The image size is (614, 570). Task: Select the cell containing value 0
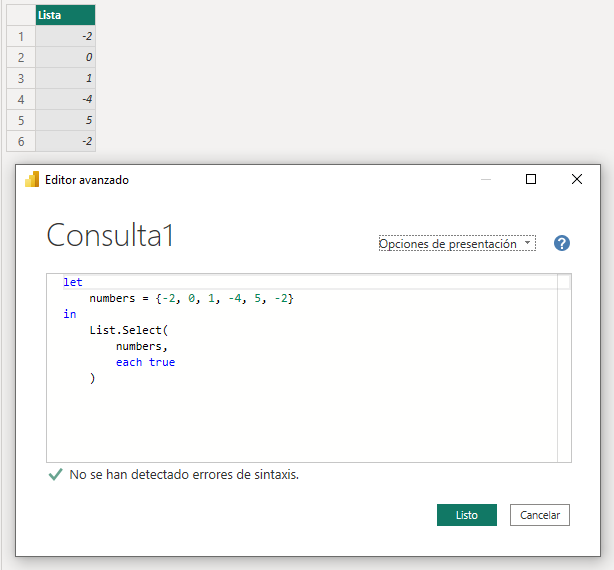(65, 57)
